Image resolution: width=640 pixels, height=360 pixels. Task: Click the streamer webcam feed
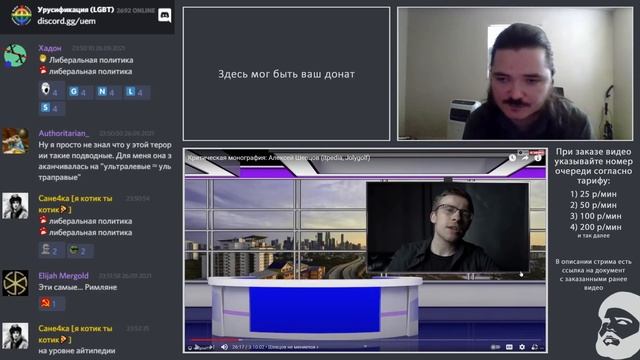coord(515,74)
